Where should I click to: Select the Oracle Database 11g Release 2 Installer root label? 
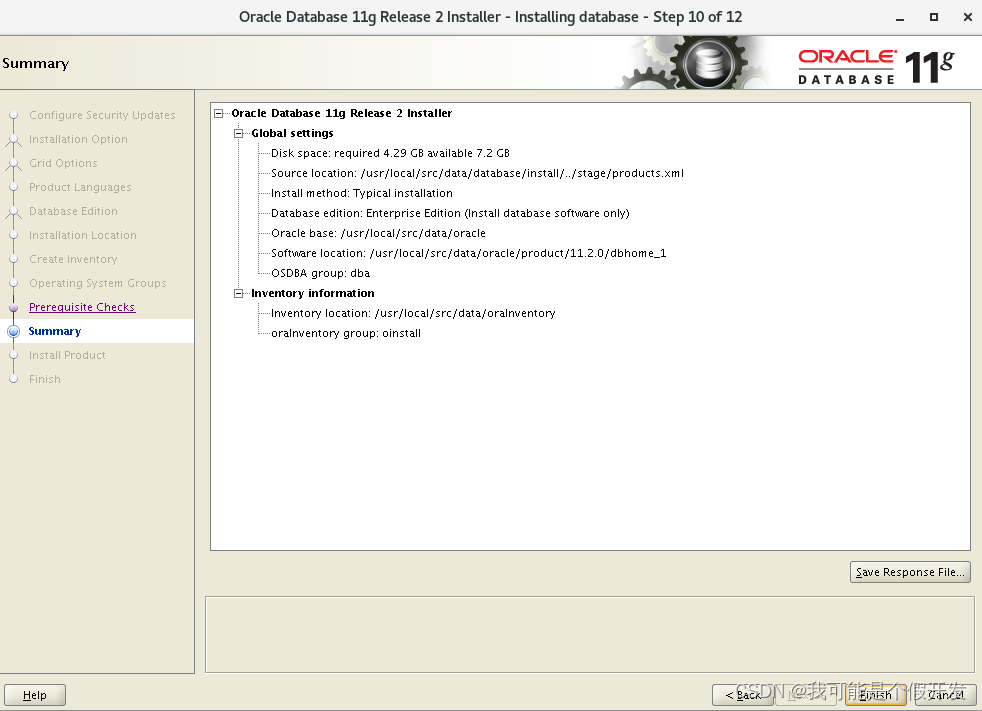pyautogui.click(x=341, y=113)
